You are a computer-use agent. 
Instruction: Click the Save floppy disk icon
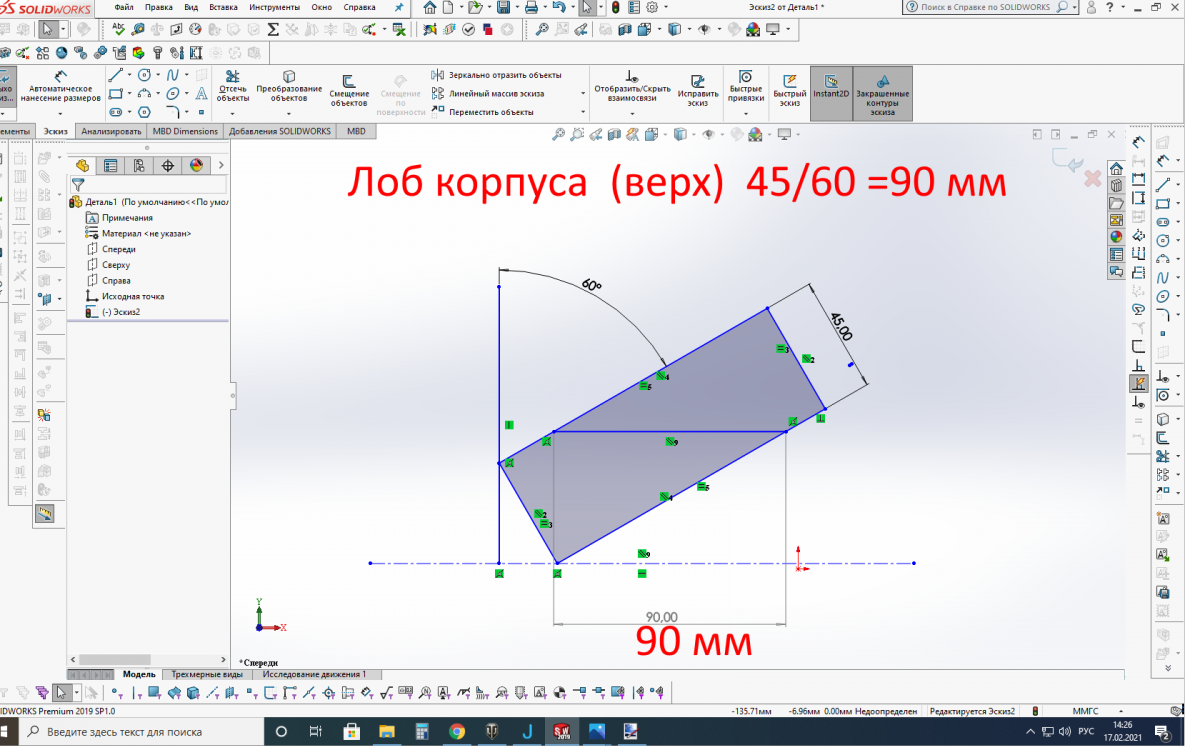504,7
